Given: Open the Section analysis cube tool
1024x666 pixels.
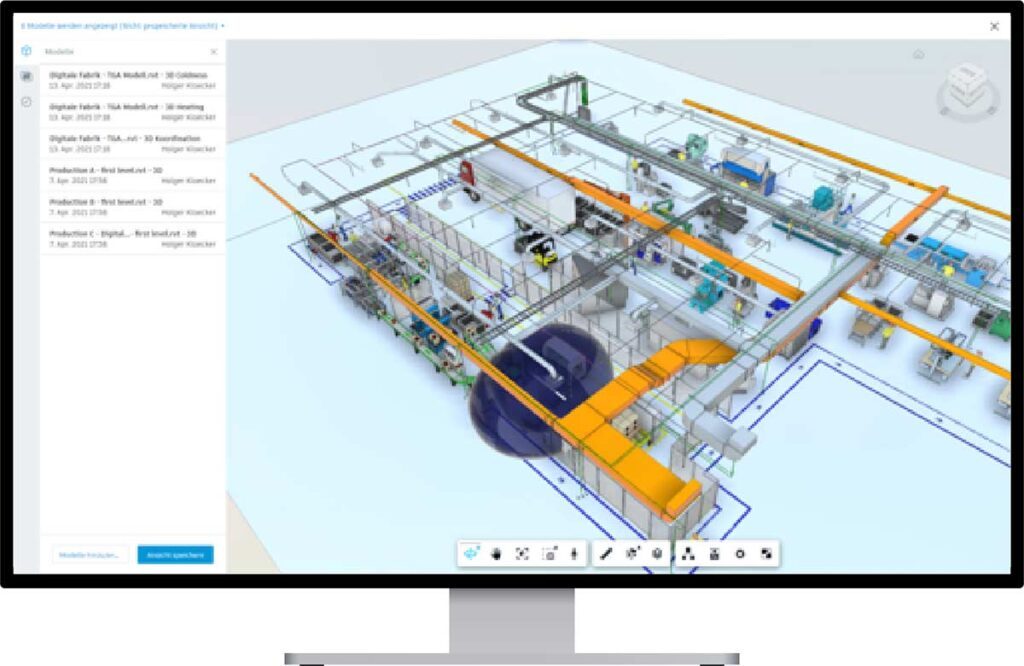Looking at the screenshot, I should [657, 554].
